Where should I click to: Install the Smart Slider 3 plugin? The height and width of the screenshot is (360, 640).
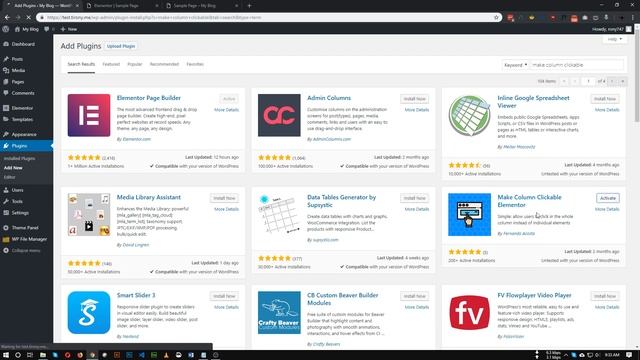click(224, 296)
